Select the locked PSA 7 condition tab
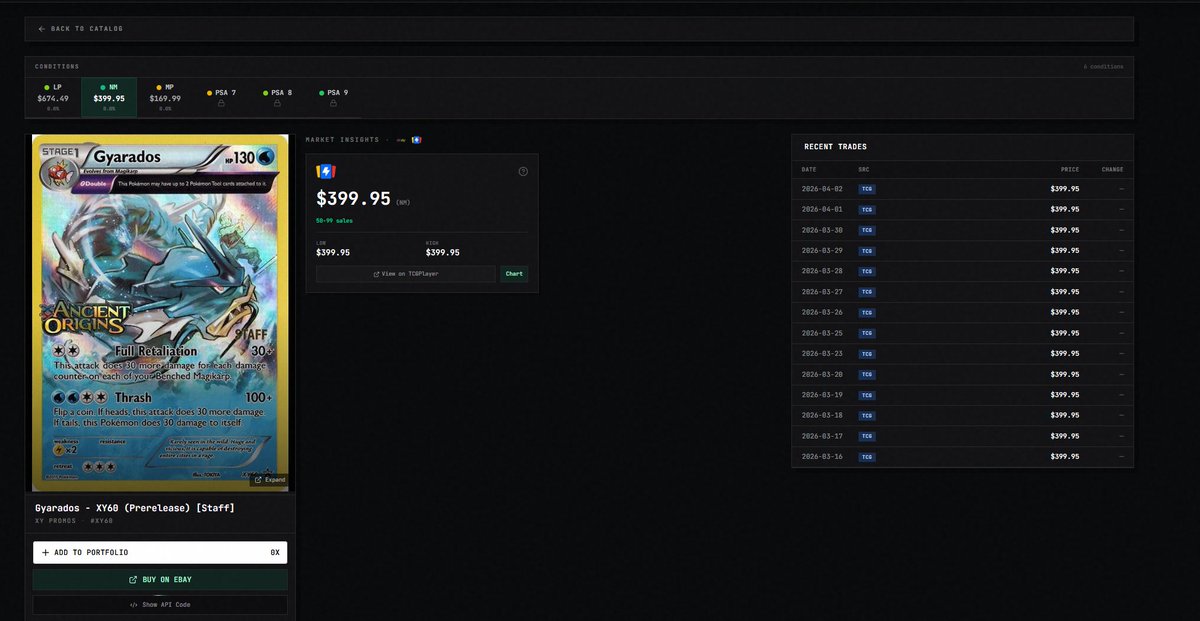This screenshot has width=1200, height=621. 221,98
